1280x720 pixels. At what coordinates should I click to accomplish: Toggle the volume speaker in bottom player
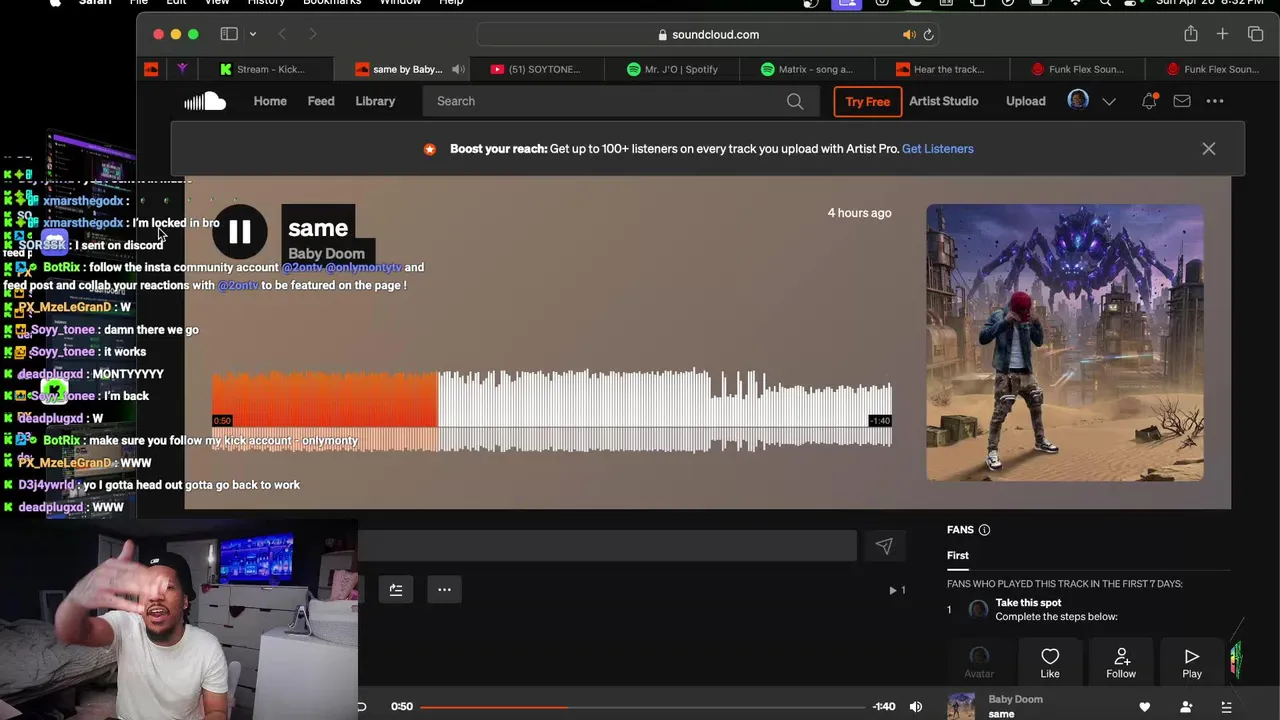pos(916,707)
